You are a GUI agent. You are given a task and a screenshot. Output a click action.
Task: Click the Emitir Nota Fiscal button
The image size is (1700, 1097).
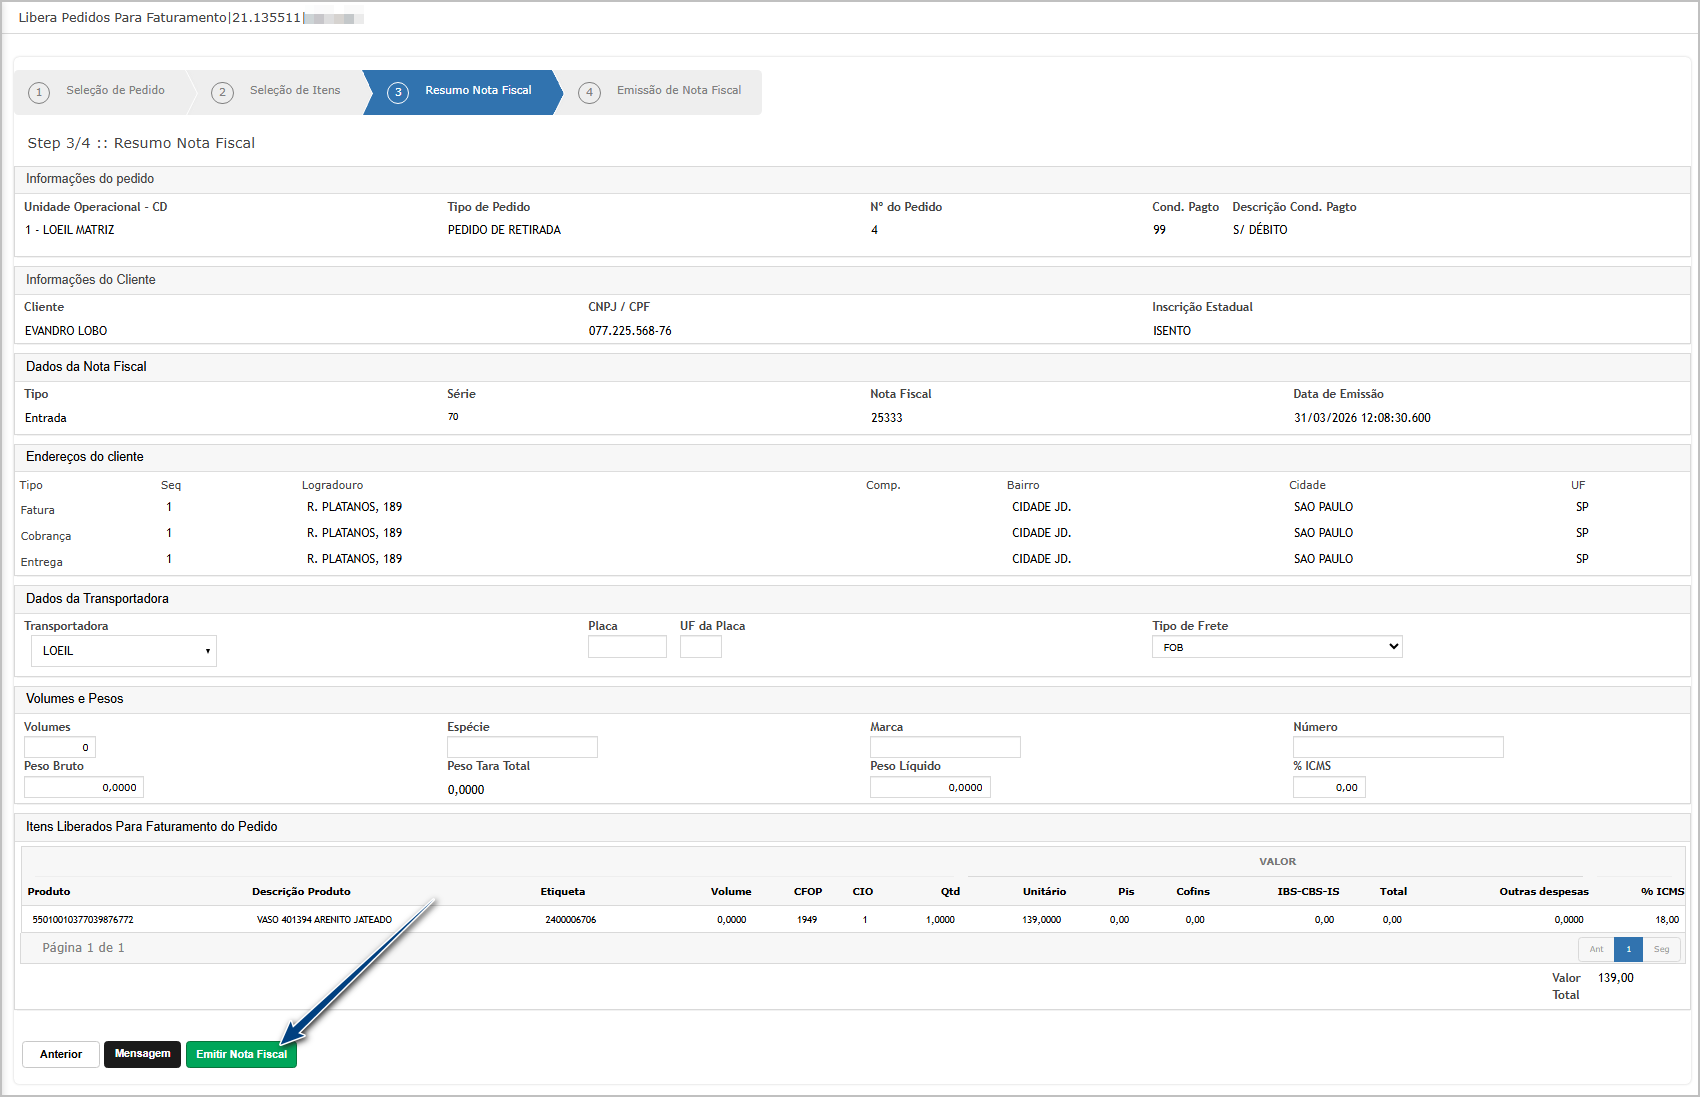(241, 1054)
